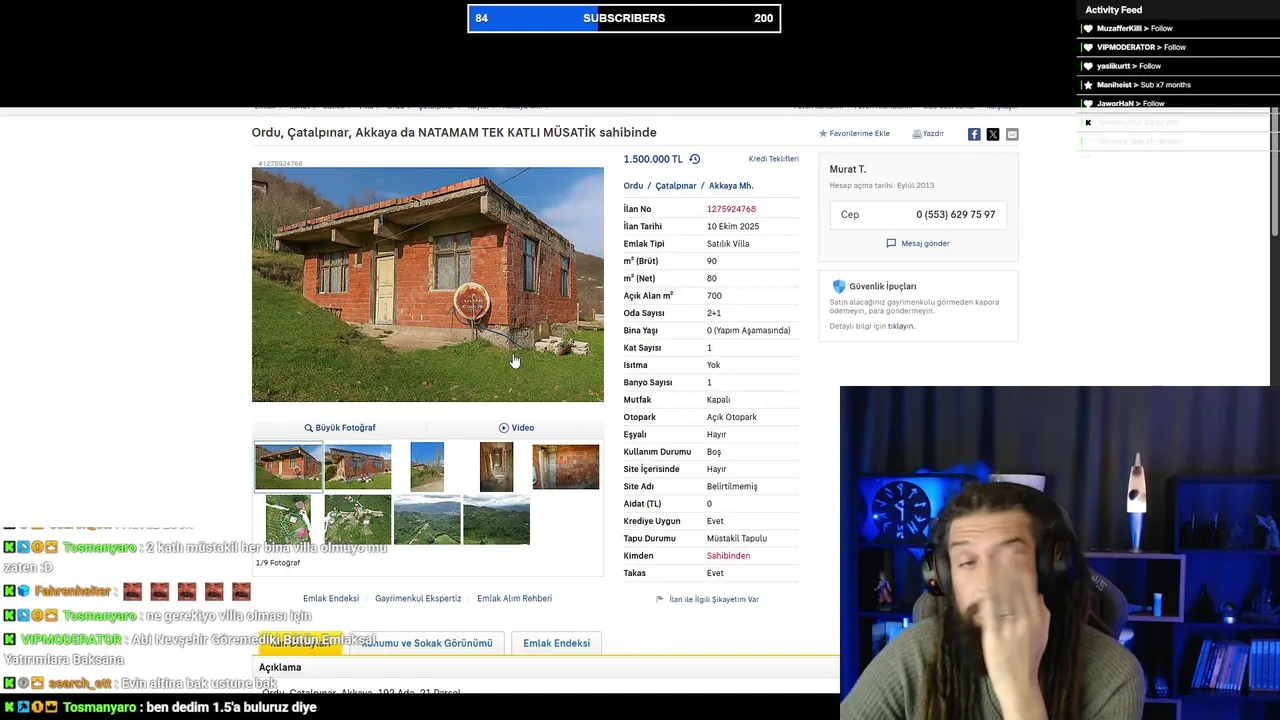1280x720 pixels.
Task: Select the first thumbnail showing the house front
Action: (289, 467)
